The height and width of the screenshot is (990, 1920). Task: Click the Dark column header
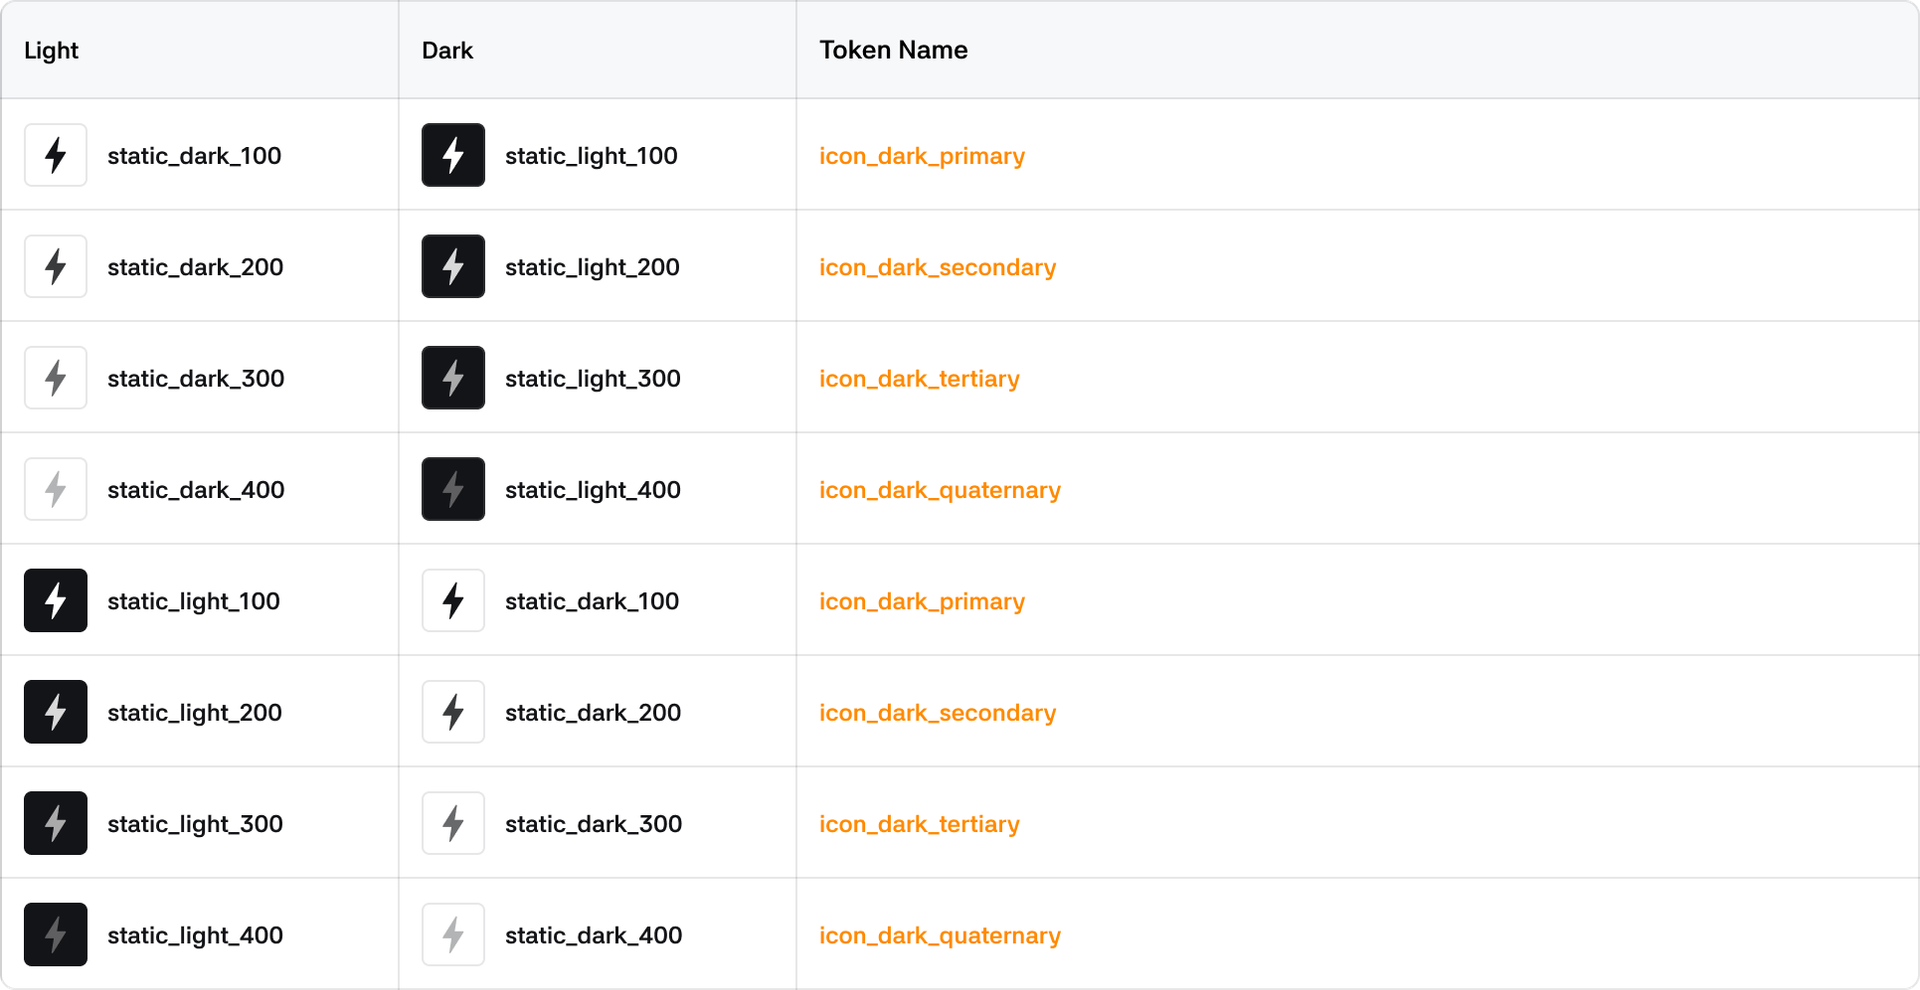pos(447,50)
